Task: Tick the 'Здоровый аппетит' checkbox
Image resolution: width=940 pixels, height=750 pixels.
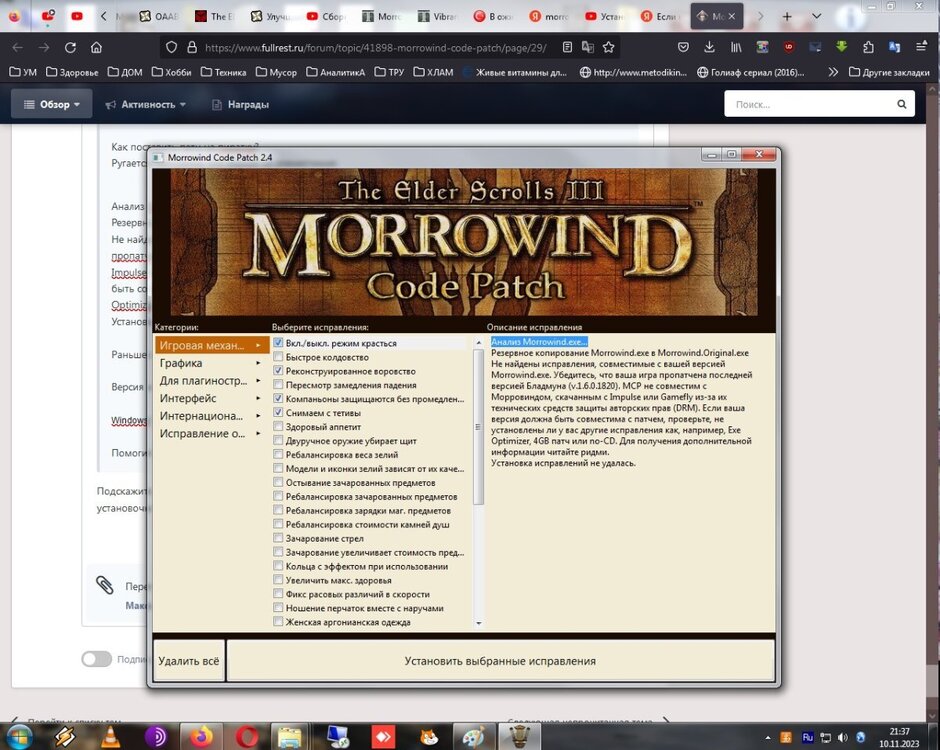Action: tap(278, 427)
